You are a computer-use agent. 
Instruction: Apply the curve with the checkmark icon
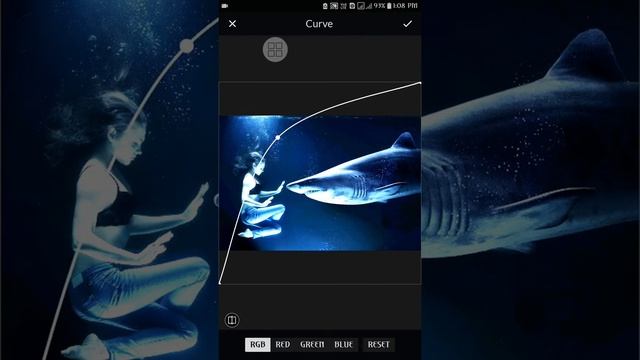(x=407, y=24)
